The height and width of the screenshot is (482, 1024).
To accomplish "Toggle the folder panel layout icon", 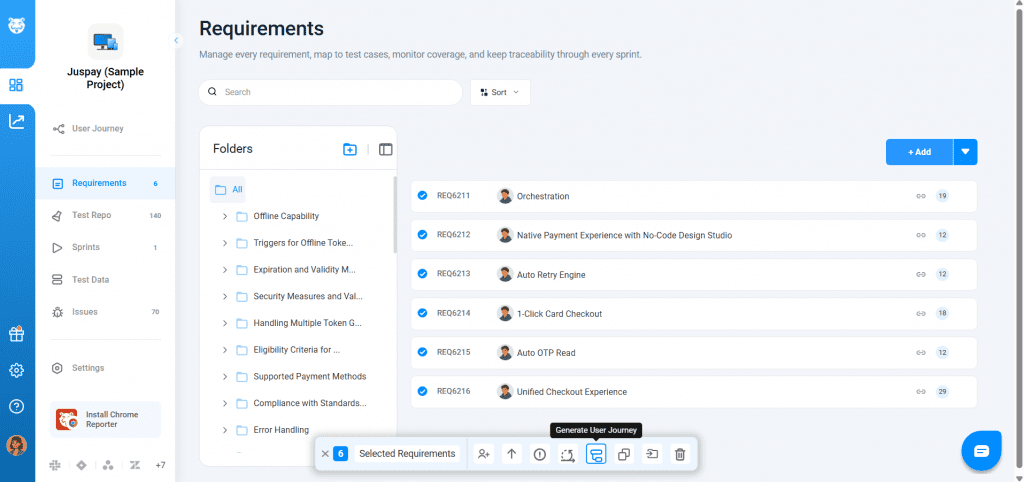I will tap(386, 149).
